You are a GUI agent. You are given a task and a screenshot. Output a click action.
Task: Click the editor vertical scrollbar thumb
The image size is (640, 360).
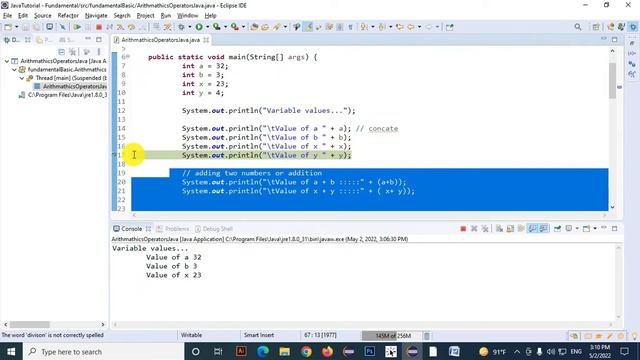[x=612, y=80]
